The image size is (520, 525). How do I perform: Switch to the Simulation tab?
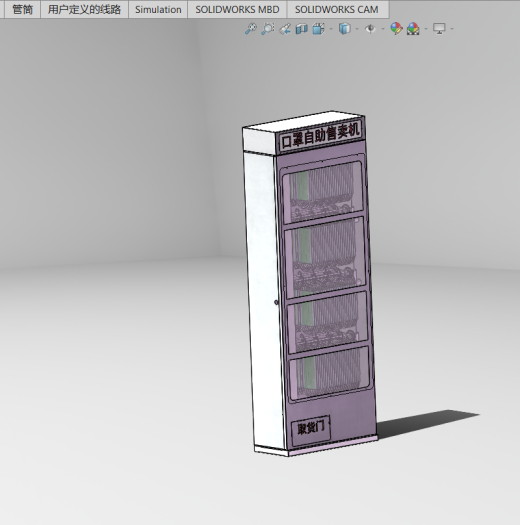coord(158,9)
